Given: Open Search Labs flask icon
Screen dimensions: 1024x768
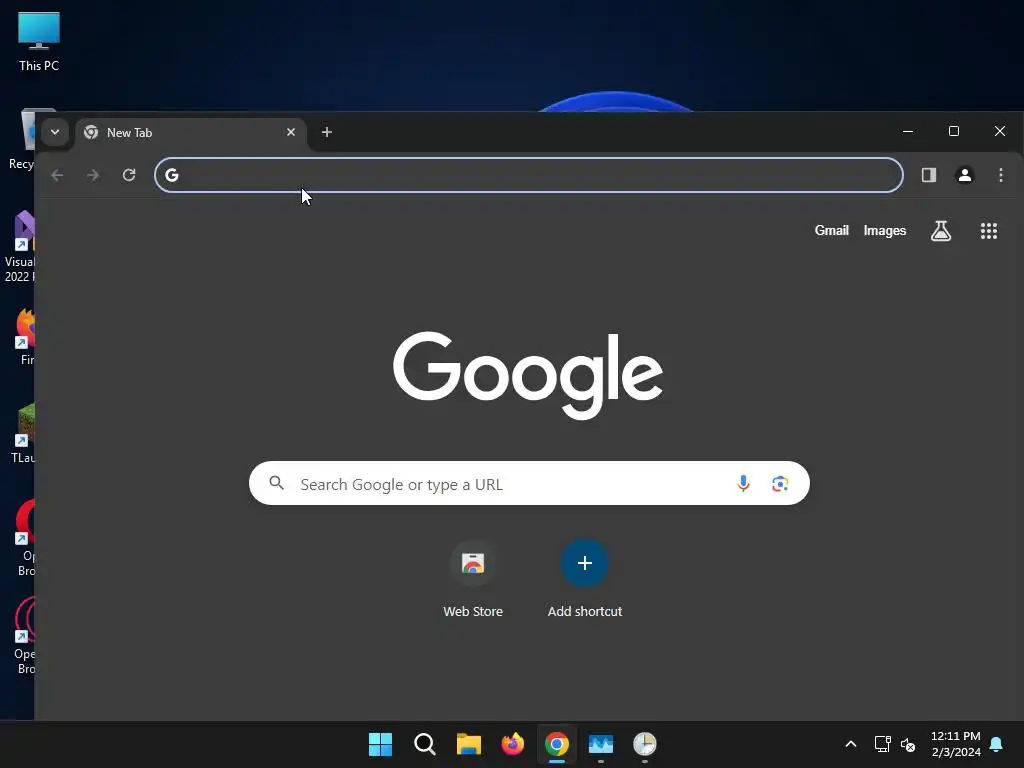Looking at the screenshot, I should (x=940, y=231).
